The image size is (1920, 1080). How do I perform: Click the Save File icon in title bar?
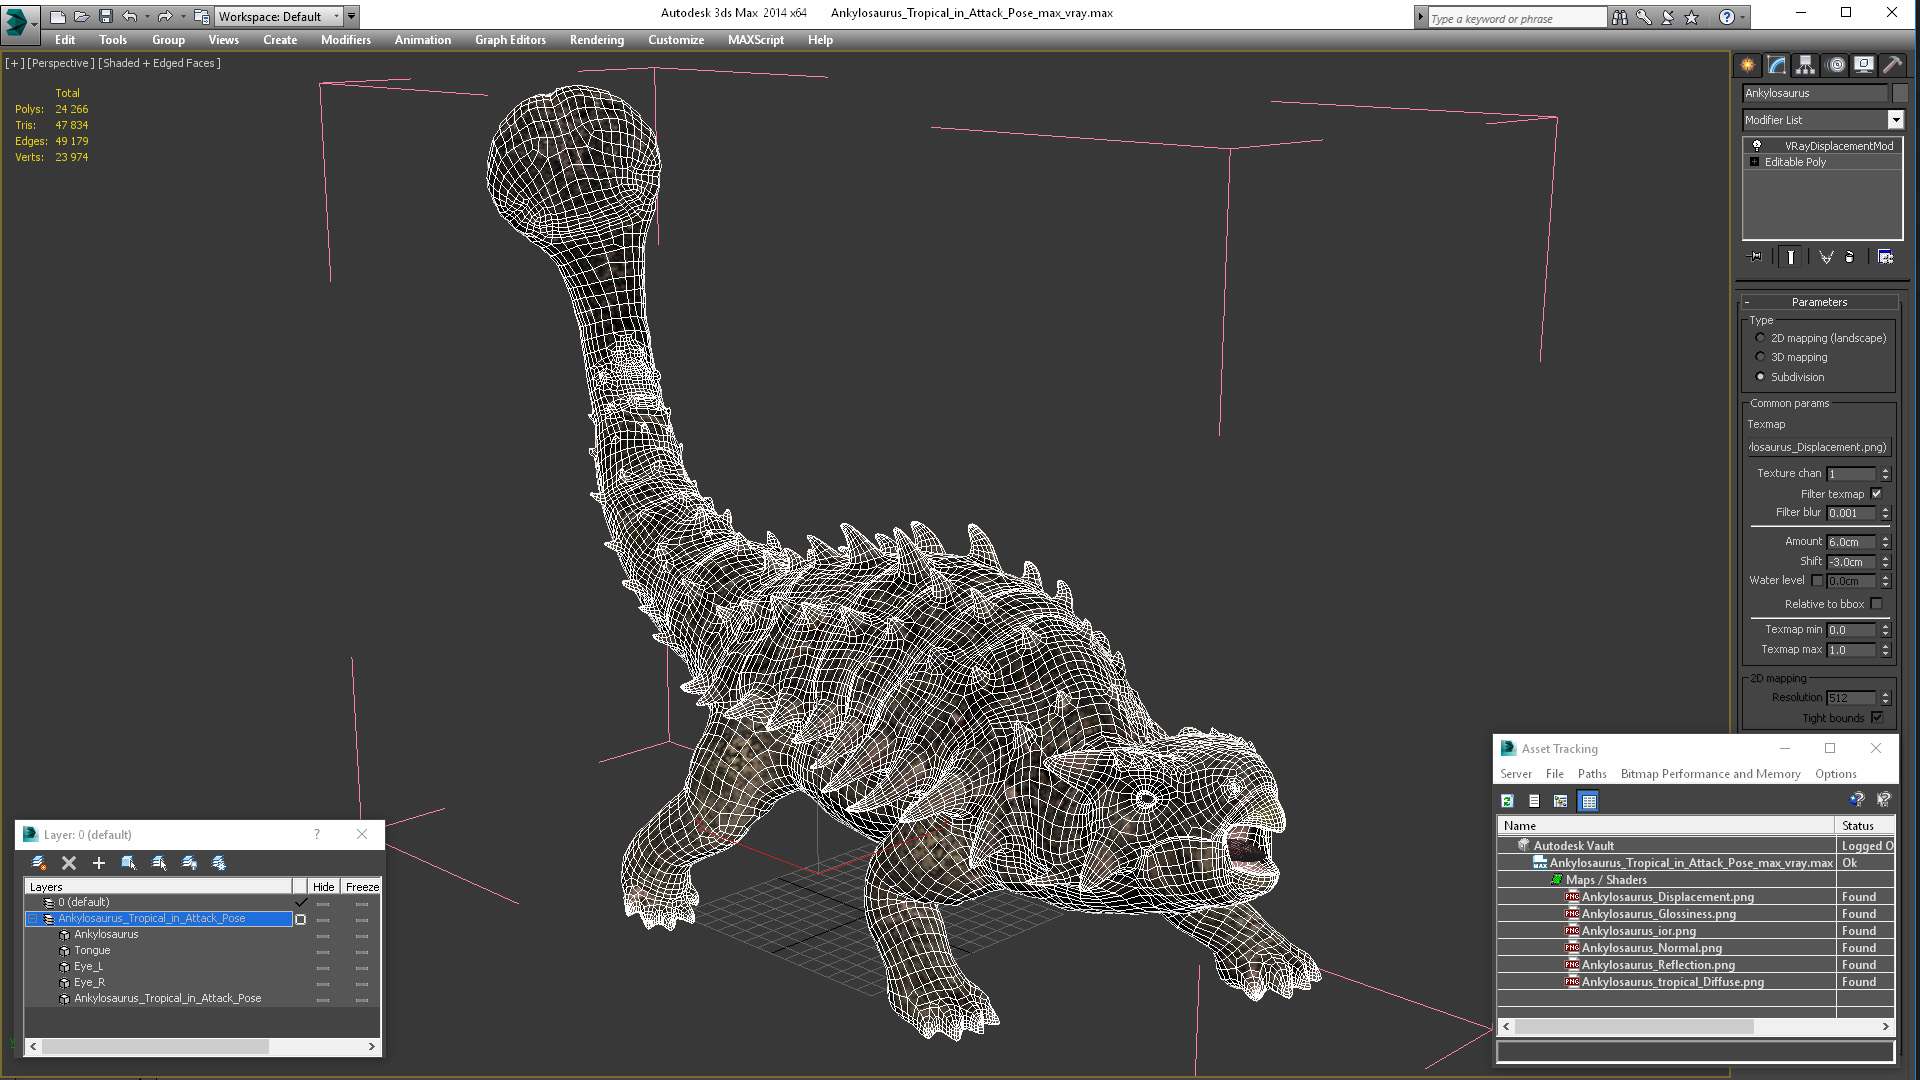pyautogui.click(x=105, y=16)
